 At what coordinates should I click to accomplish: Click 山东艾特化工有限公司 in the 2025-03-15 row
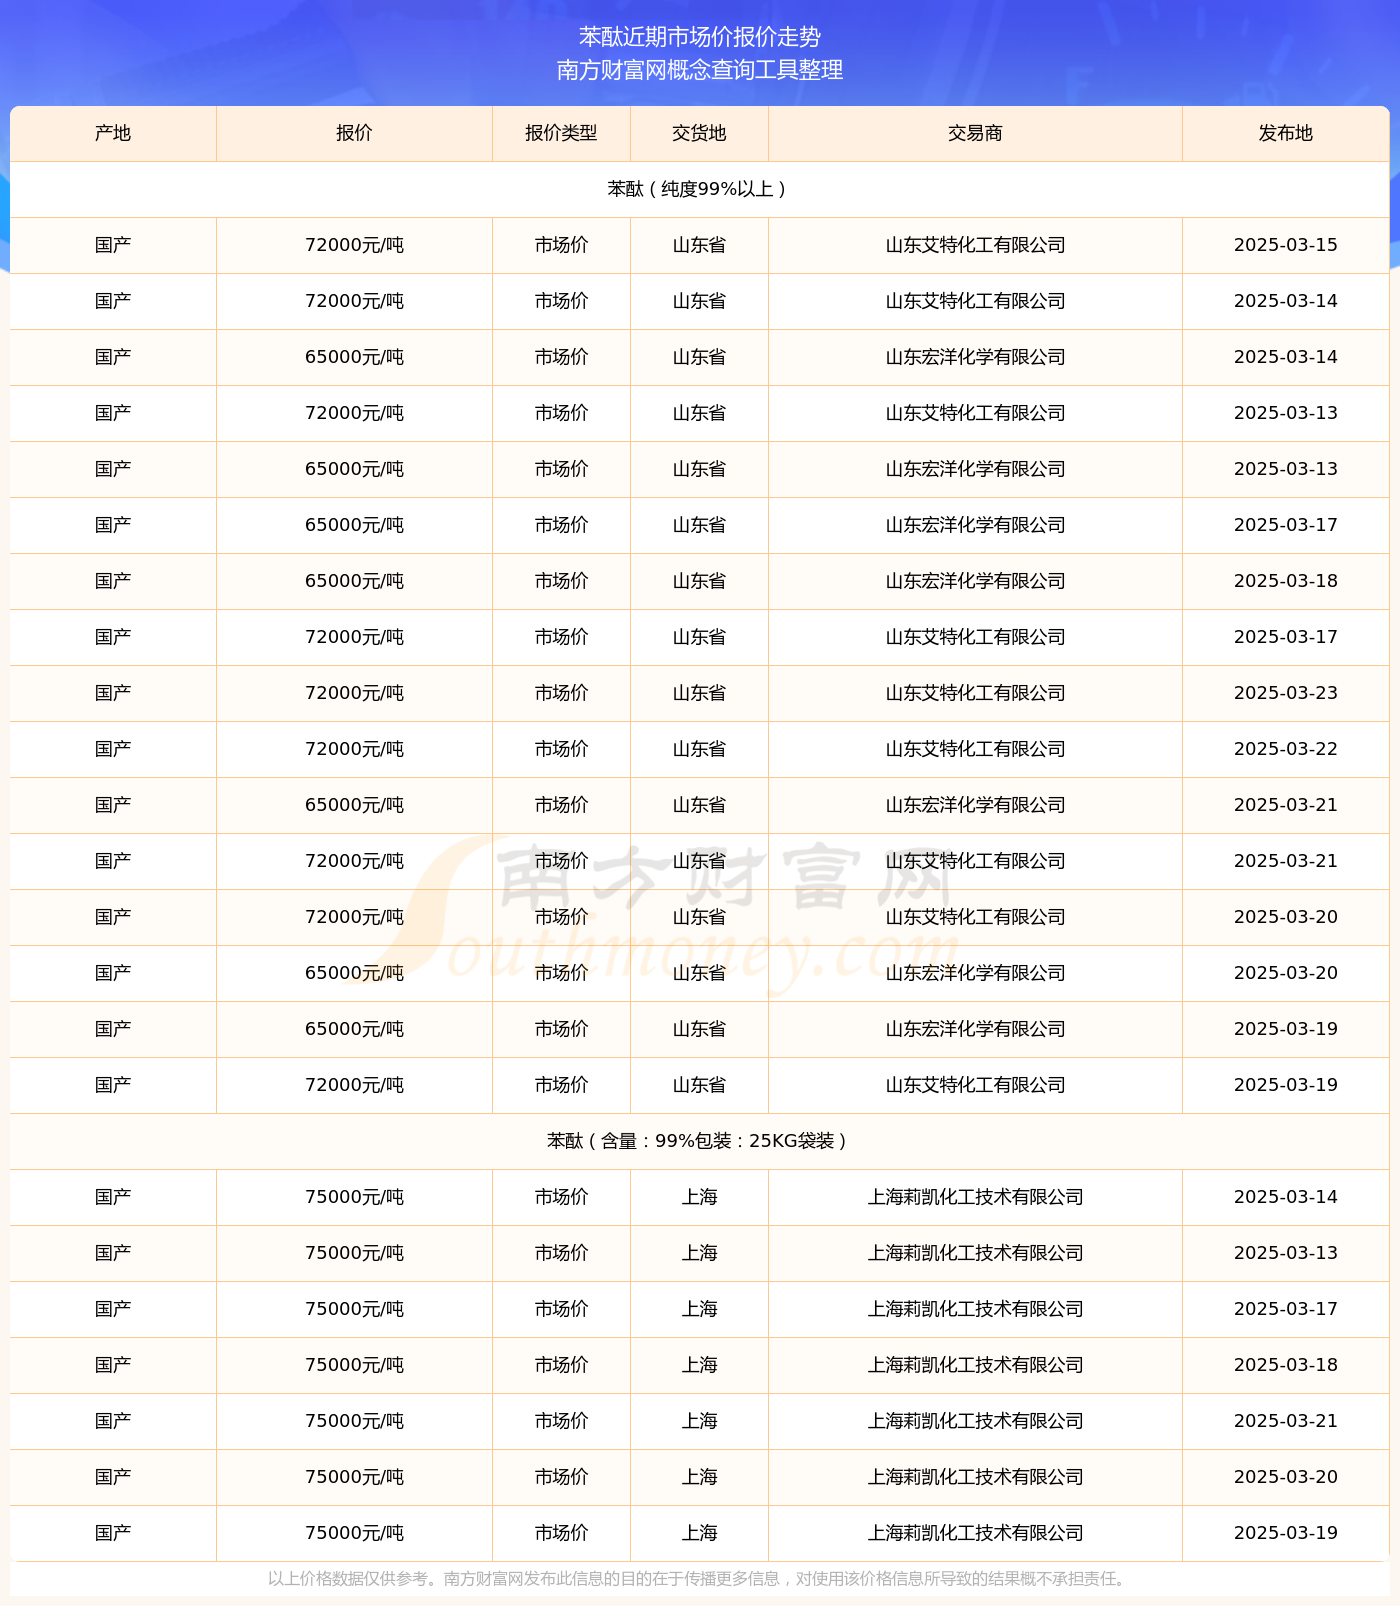point(975,245)
